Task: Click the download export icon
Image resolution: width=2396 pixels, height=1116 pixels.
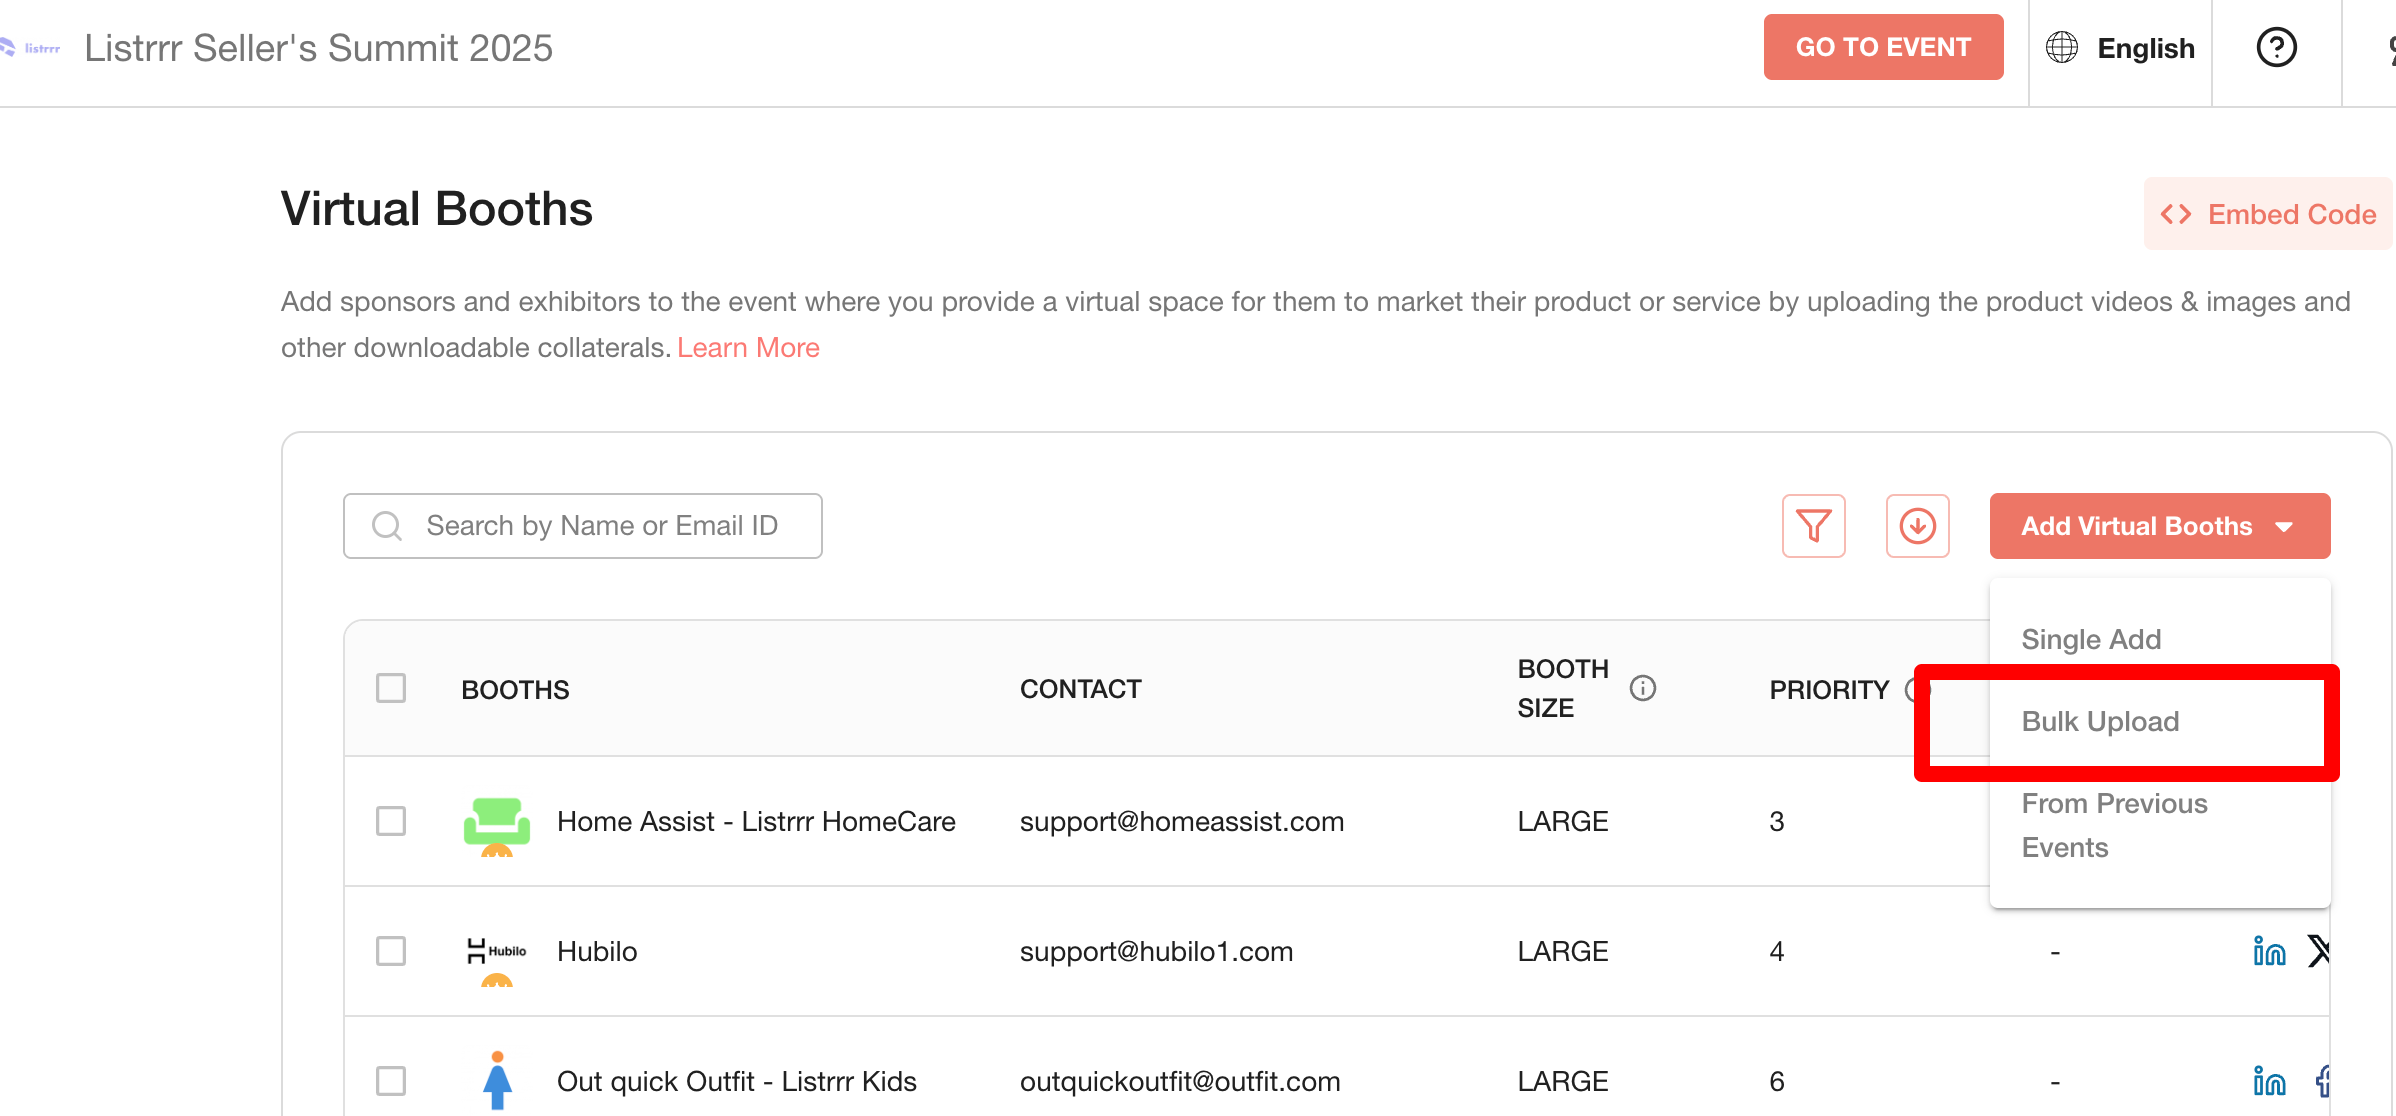Action: click(x=1917, y=526)
